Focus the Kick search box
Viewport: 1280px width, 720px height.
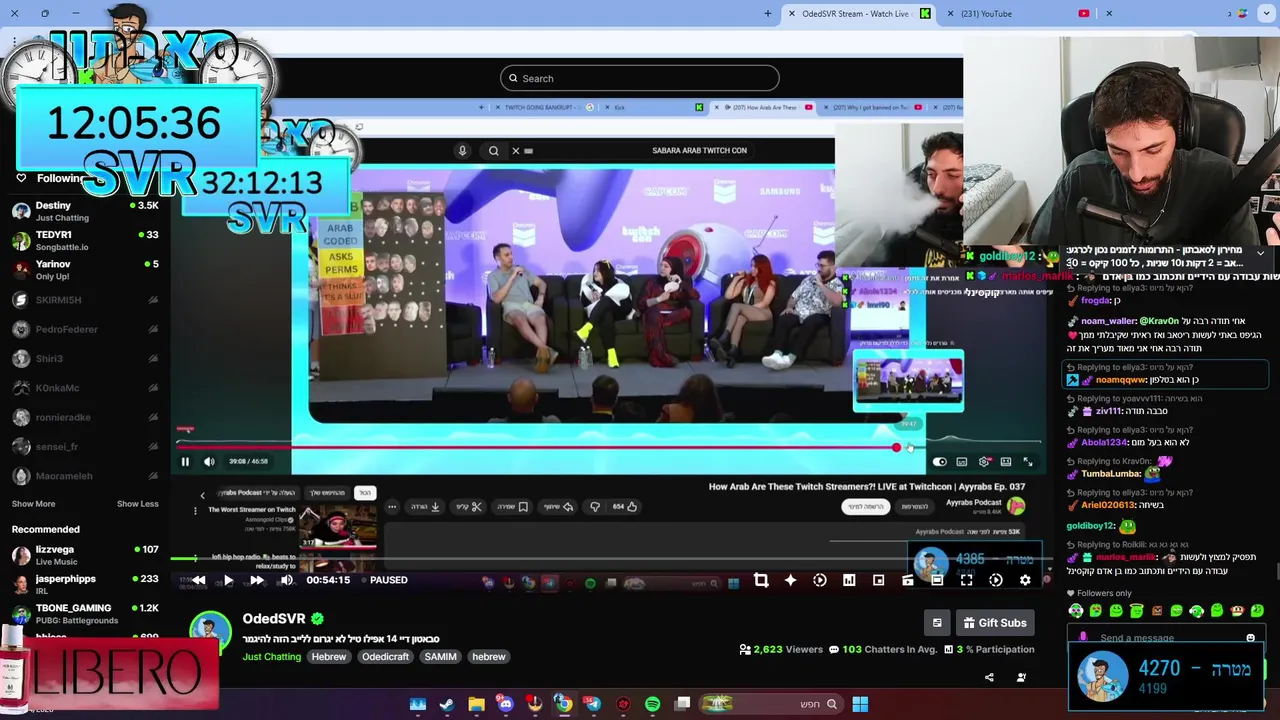pyautogui.click(x=640, y=78)
